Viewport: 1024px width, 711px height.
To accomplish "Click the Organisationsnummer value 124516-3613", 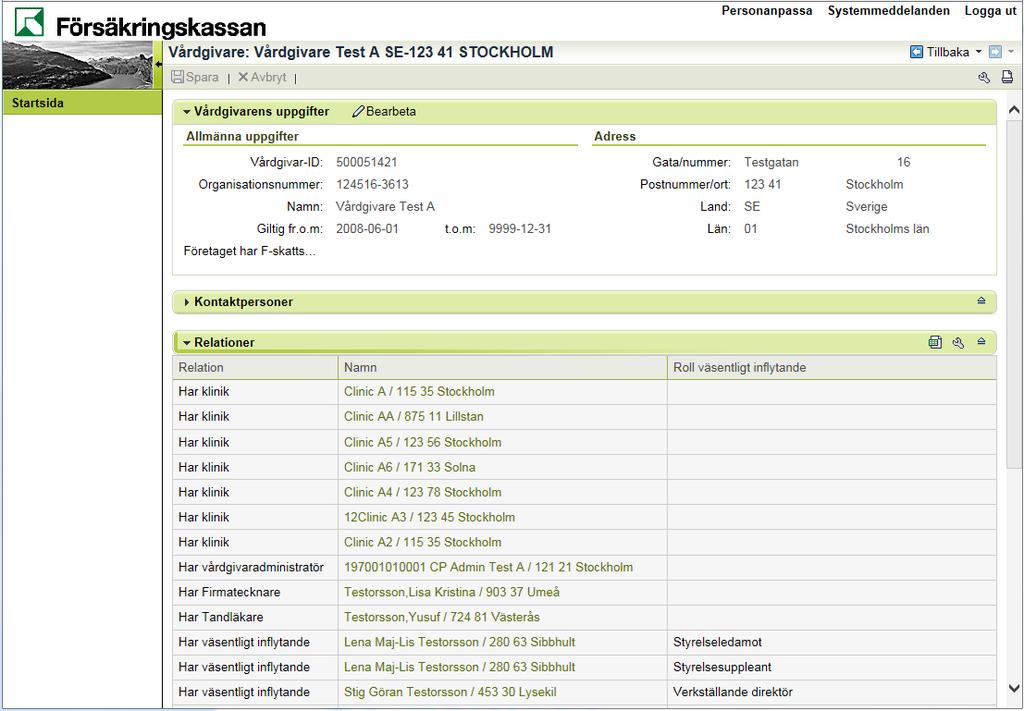I will [372, 185].
